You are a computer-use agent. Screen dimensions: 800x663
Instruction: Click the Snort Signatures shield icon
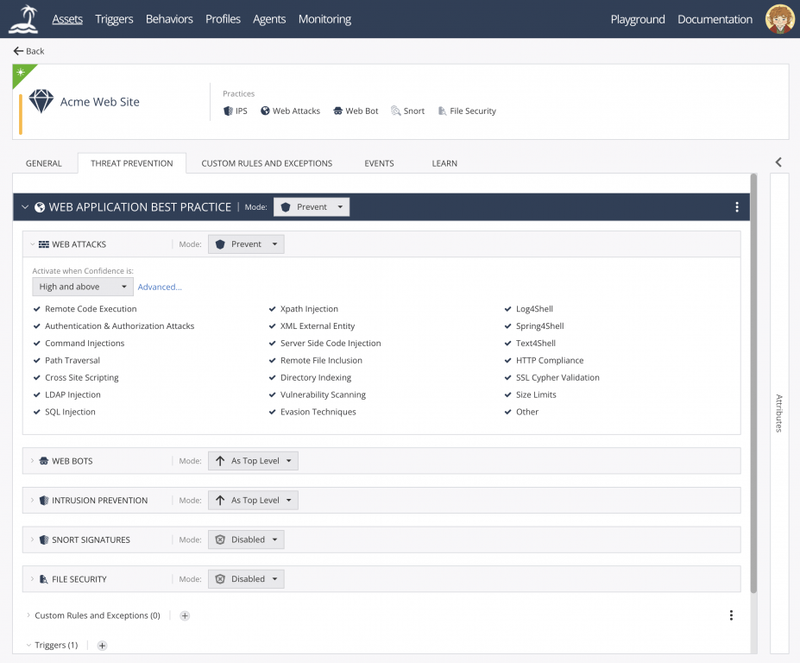coord(44,539)
